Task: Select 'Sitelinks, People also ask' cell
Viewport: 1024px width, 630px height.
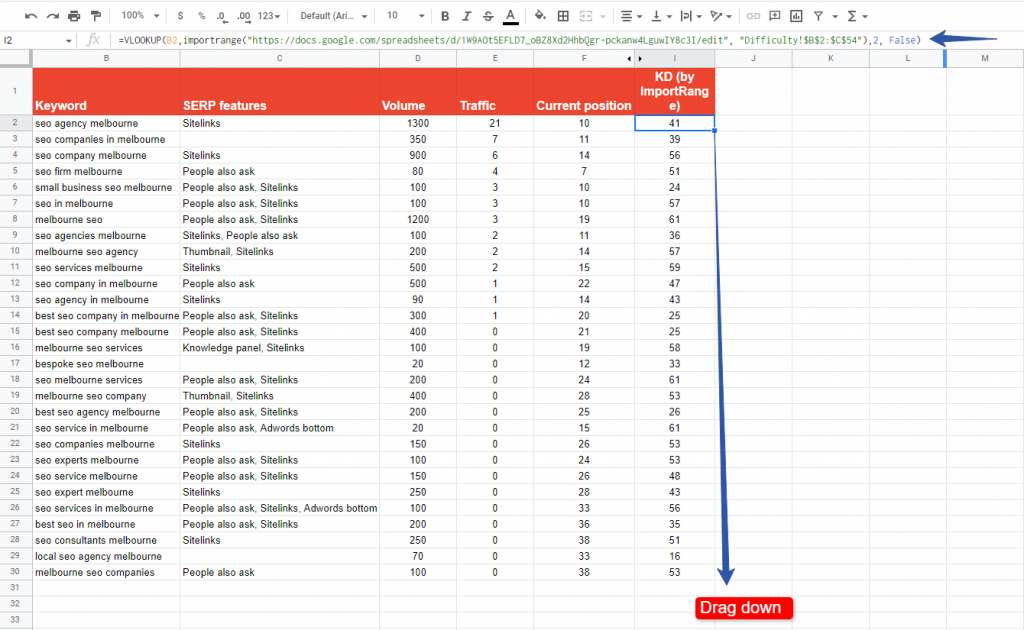Action: coord(280,235)
